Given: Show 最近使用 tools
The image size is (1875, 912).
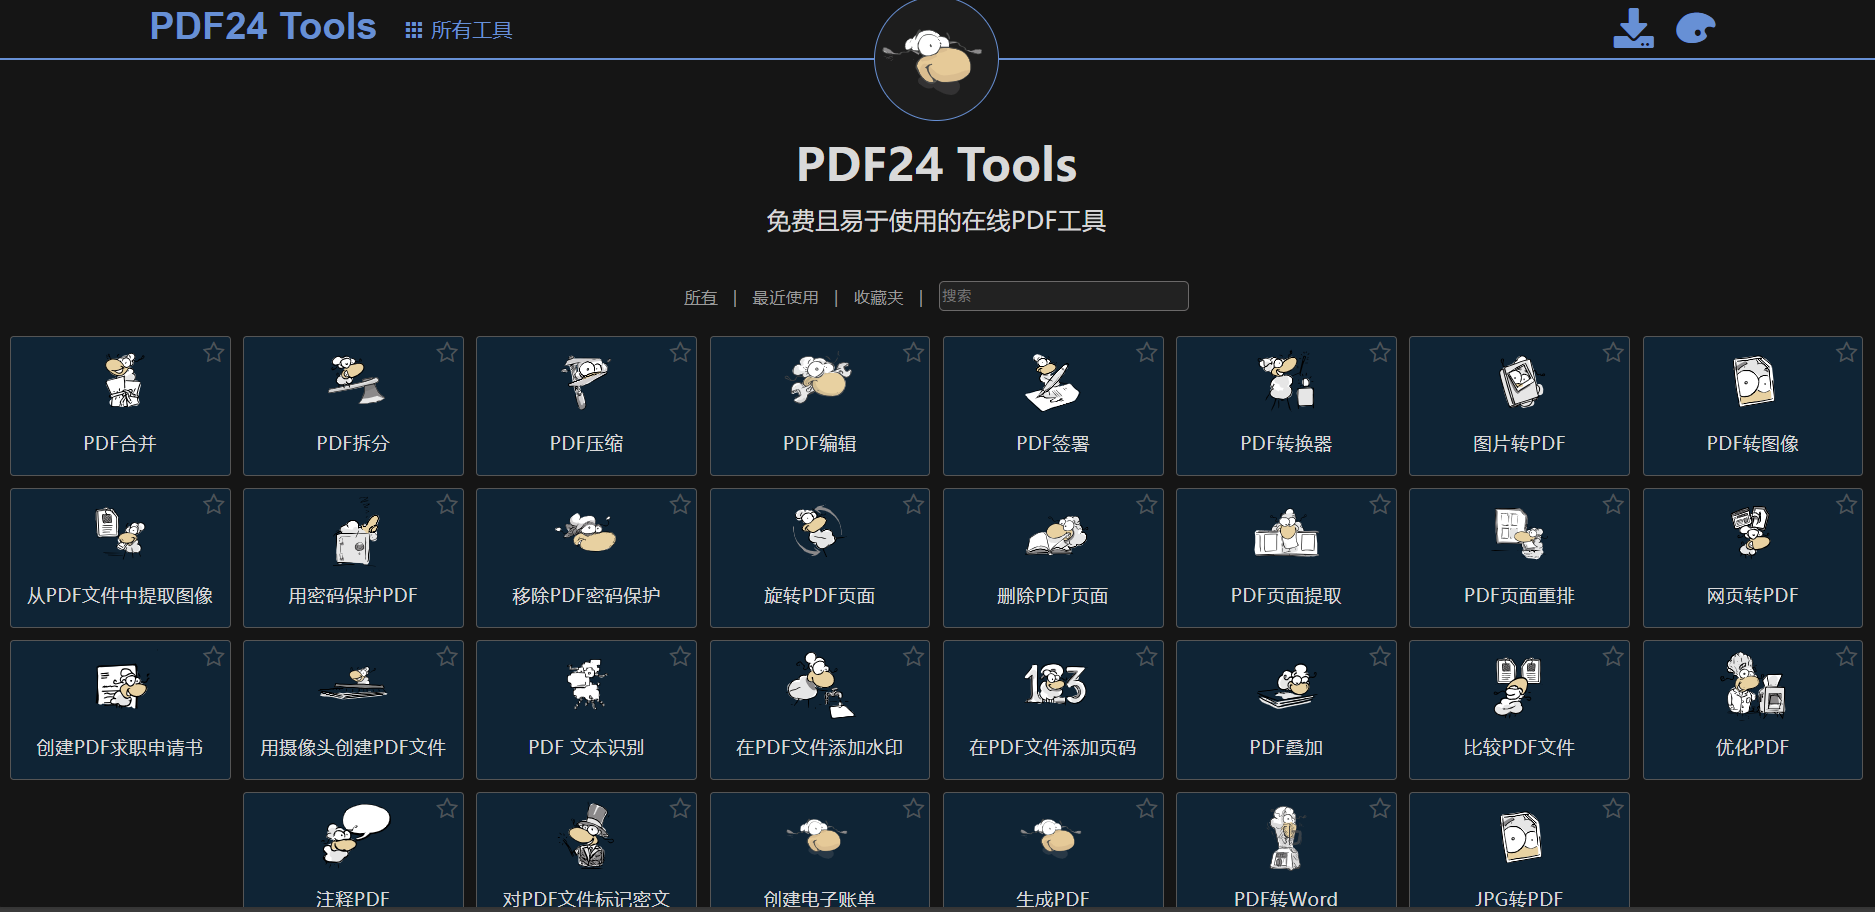Looking at the screenshot, I should 784,297.
